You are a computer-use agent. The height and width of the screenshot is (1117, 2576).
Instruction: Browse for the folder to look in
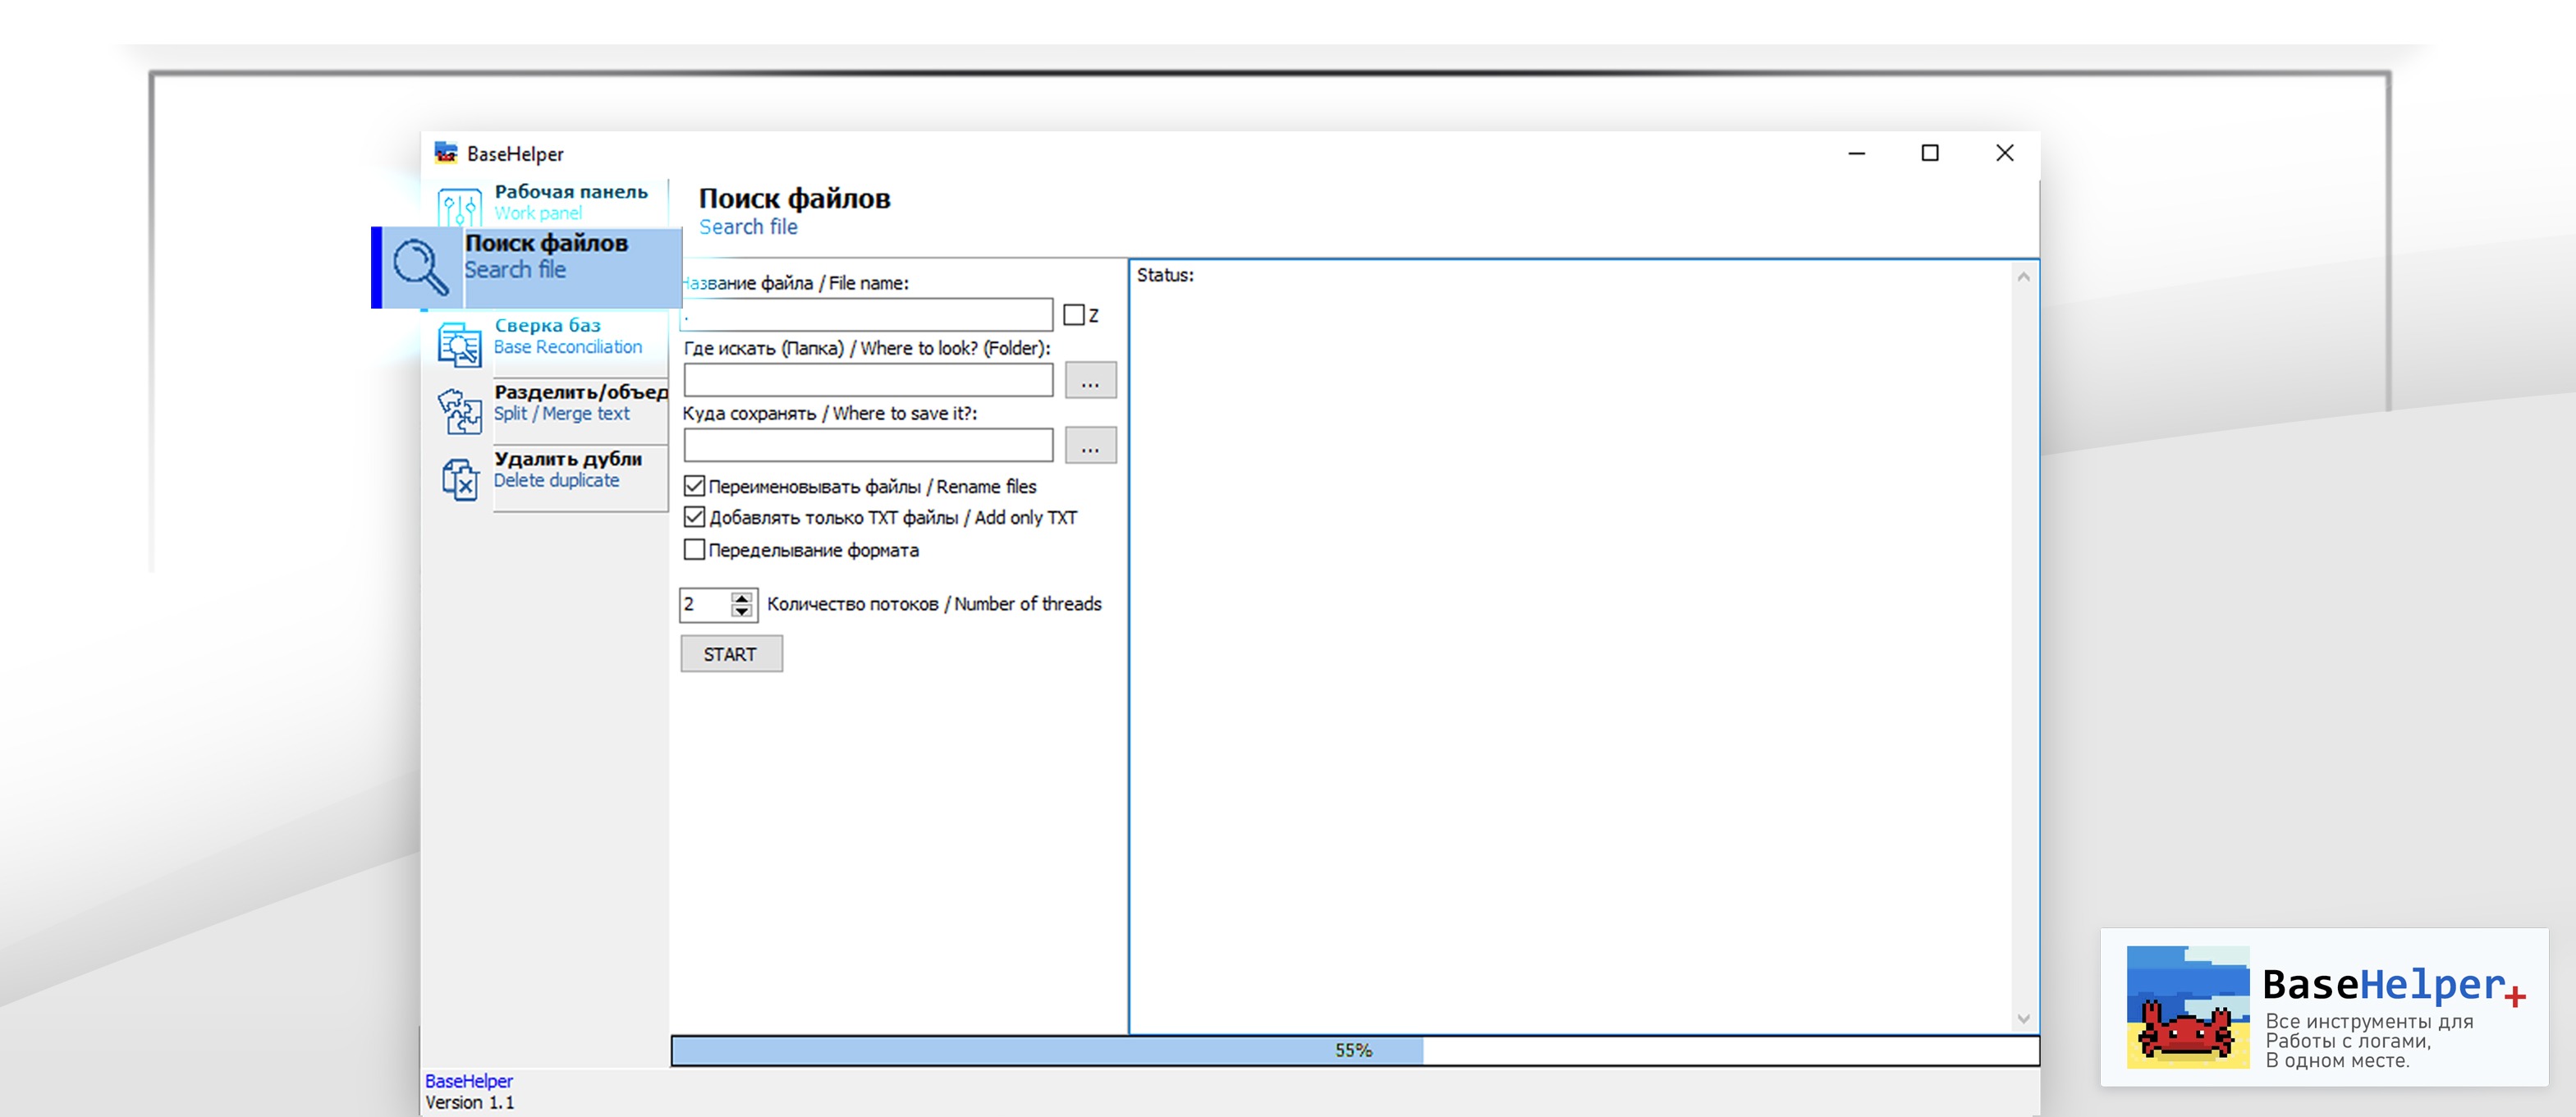(x=1089, y=381)
